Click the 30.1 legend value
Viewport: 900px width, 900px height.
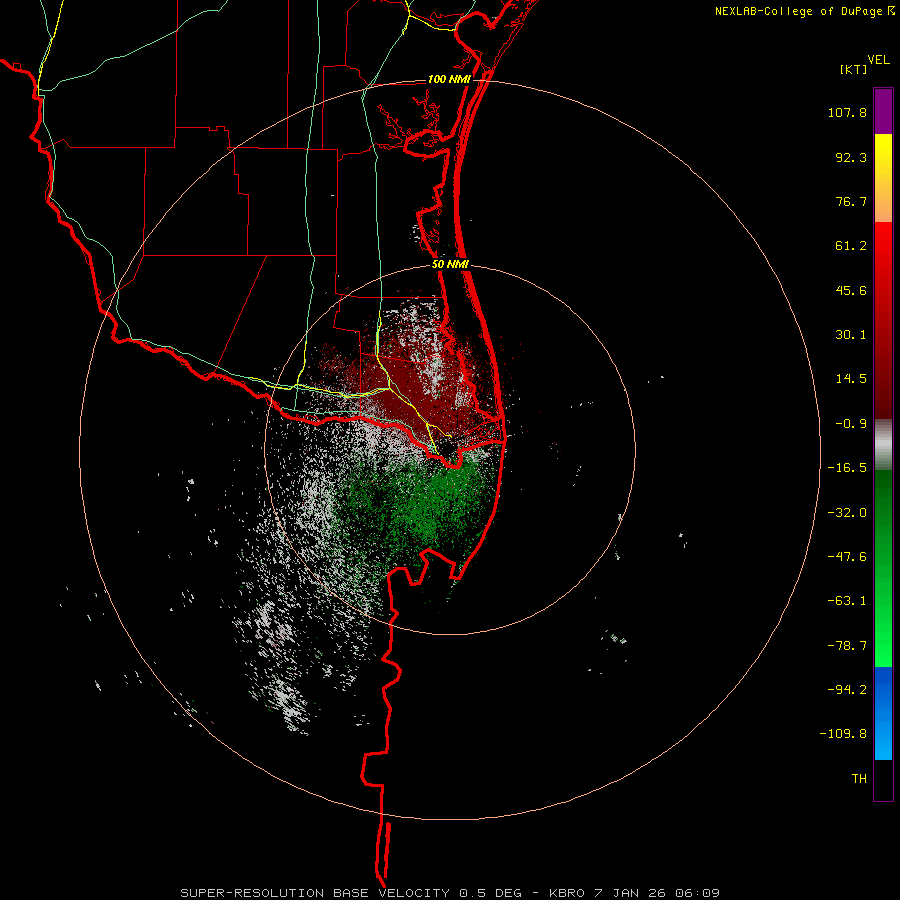[x=851, y=335]
